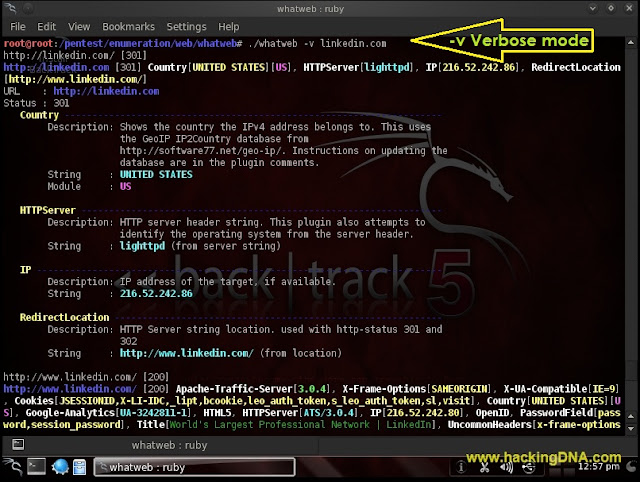Click the 'US' Module value

coord(125,186)
